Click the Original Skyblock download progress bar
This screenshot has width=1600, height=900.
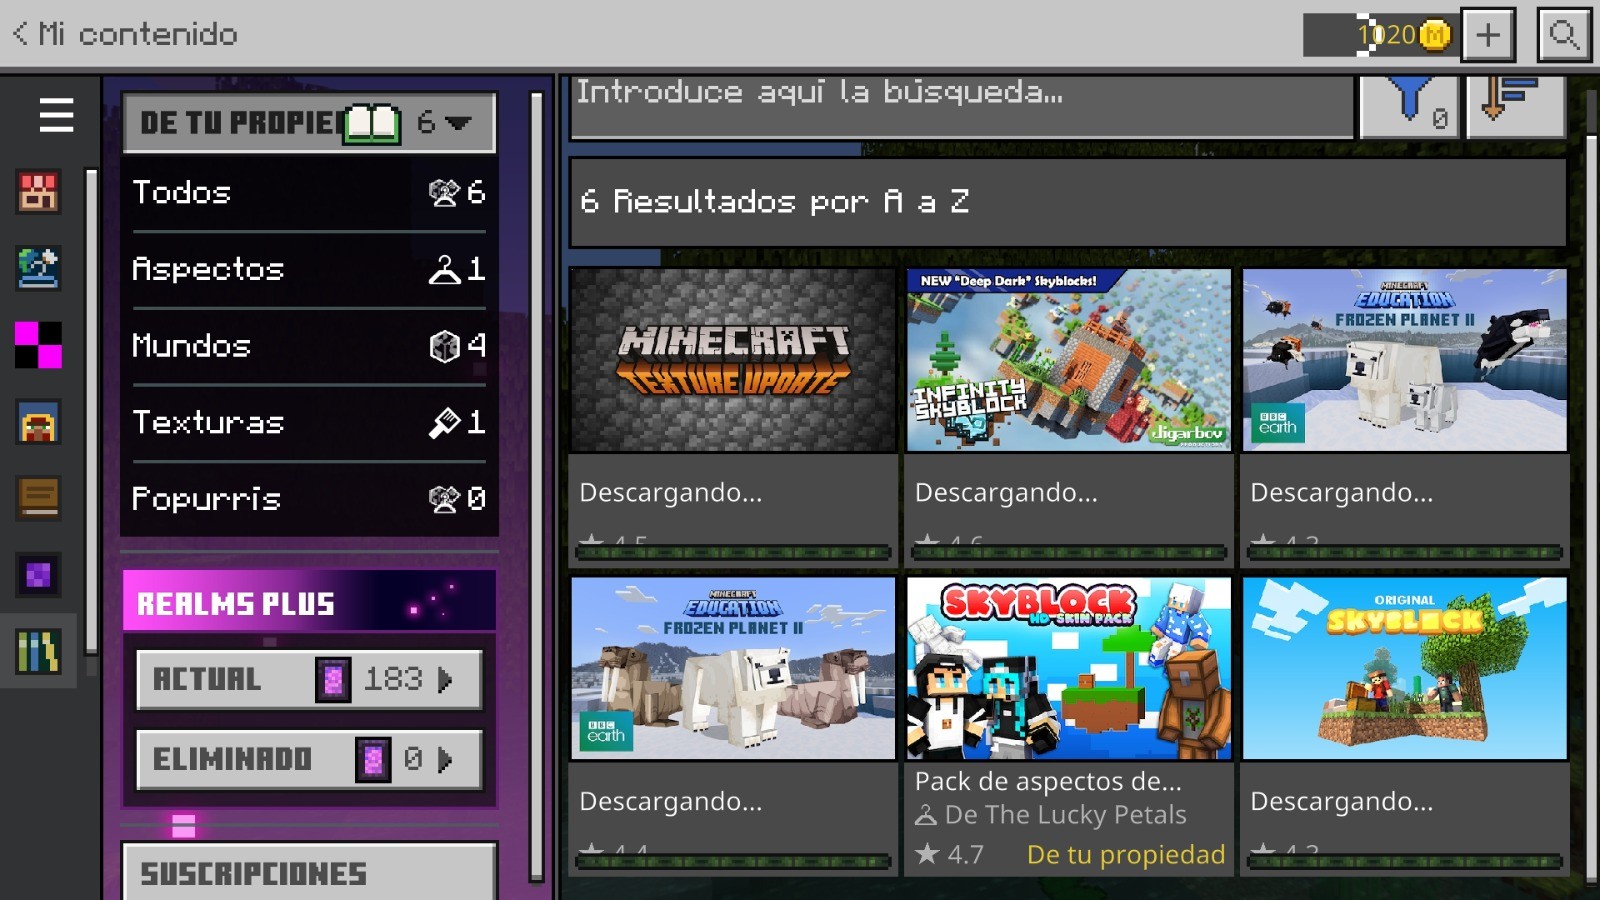[x=1405, y=861]
